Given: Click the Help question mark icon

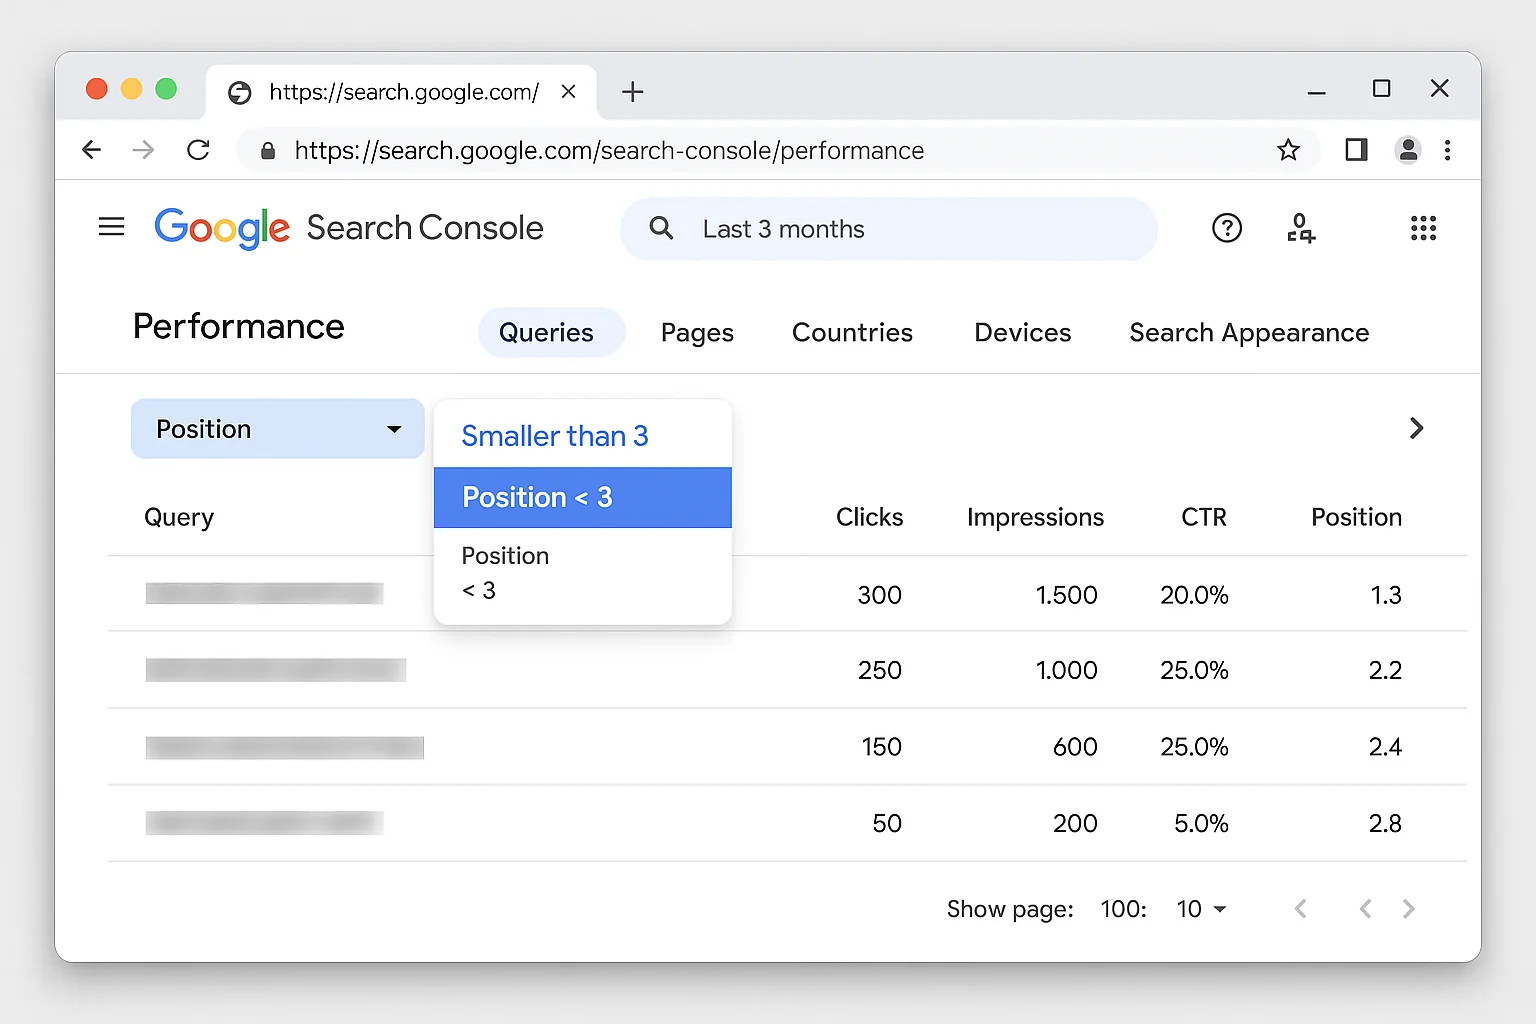Looking at the screenshot, I should point(1226,229).
